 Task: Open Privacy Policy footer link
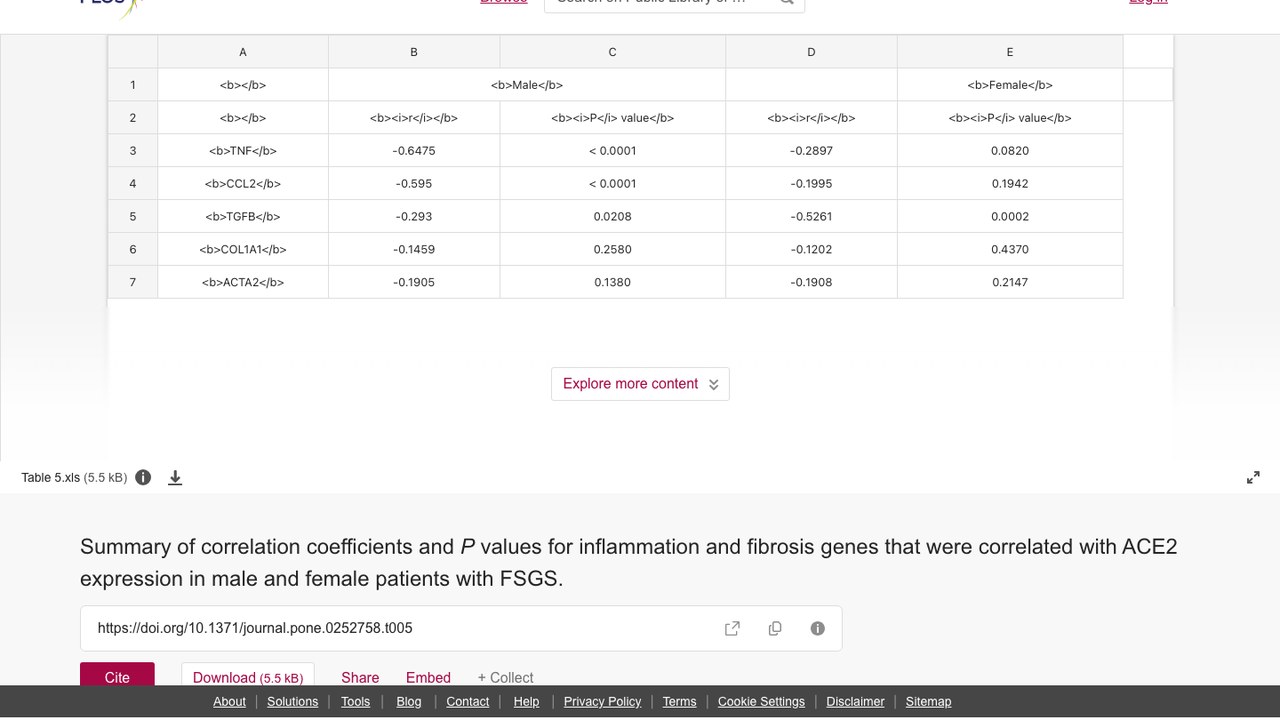602,701
